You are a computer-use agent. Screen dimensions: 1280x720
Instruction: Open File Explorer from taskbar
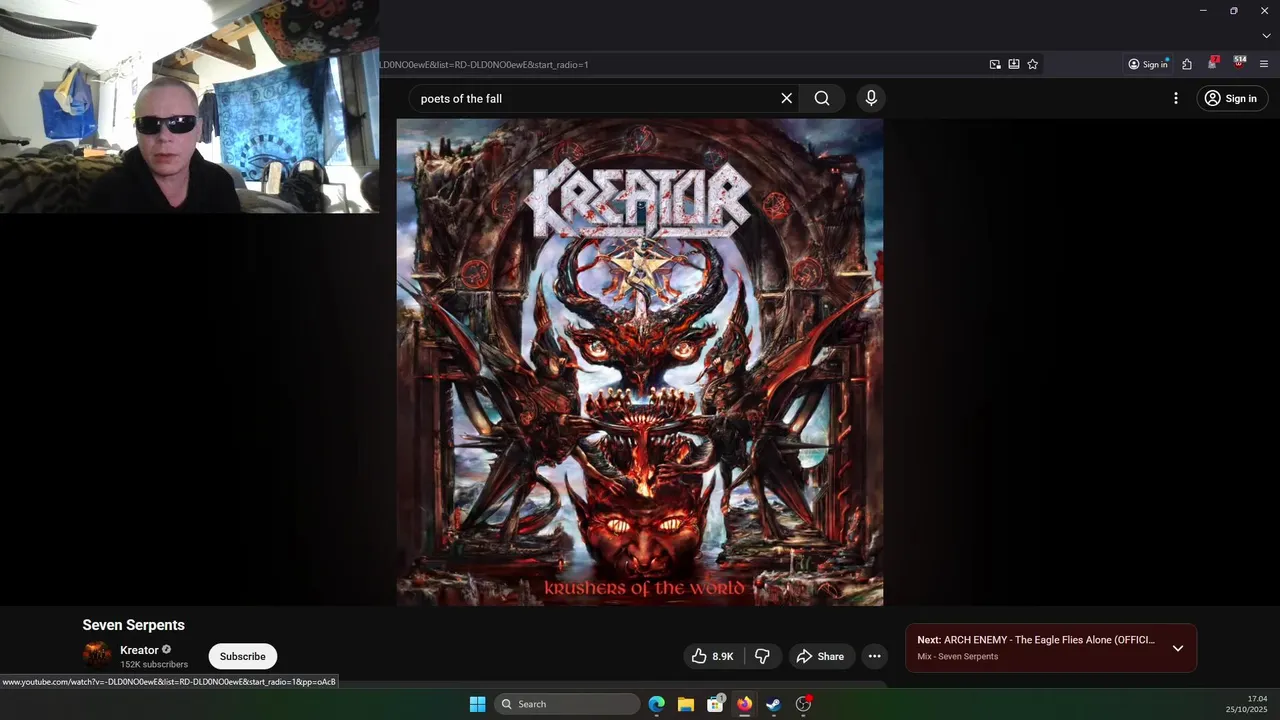(686, 704)
